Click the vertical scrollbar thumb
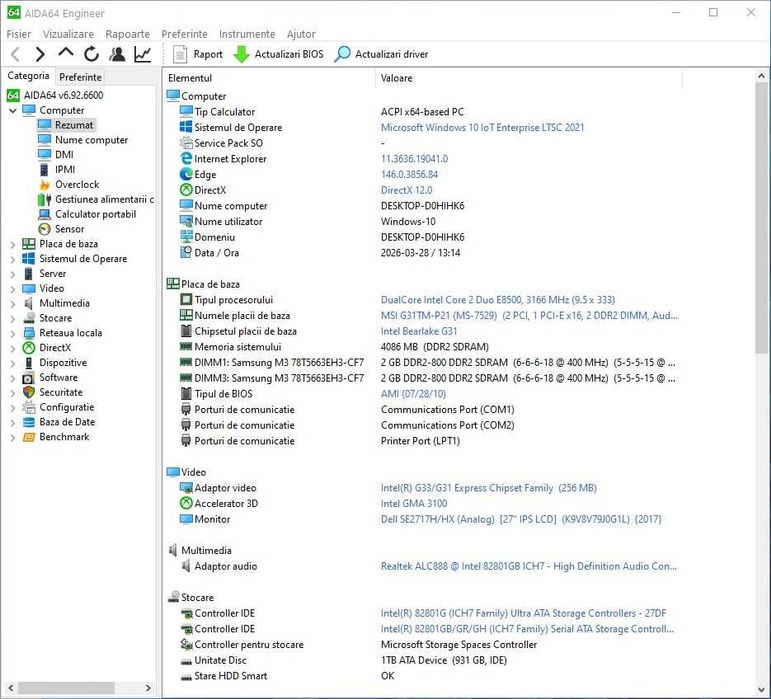771x699 pixels. [761, 217]
